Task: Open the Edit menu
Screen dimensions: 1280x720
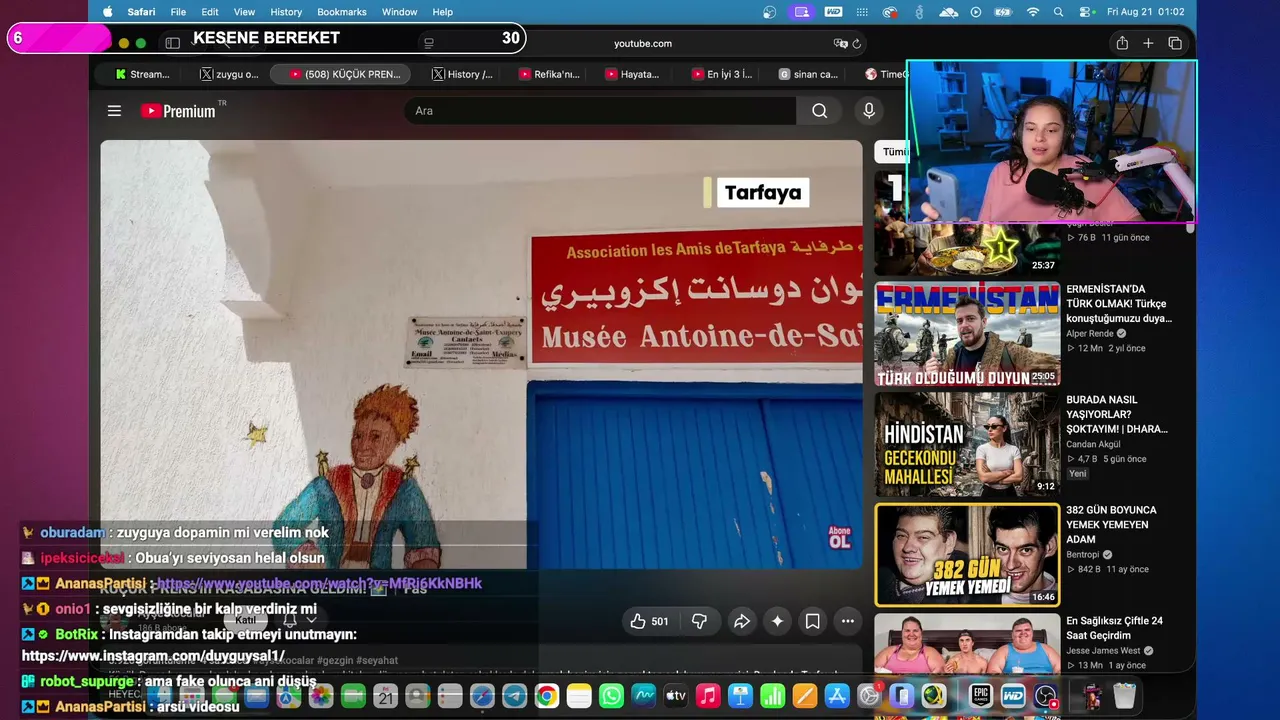Action: (x=210, y=12)
